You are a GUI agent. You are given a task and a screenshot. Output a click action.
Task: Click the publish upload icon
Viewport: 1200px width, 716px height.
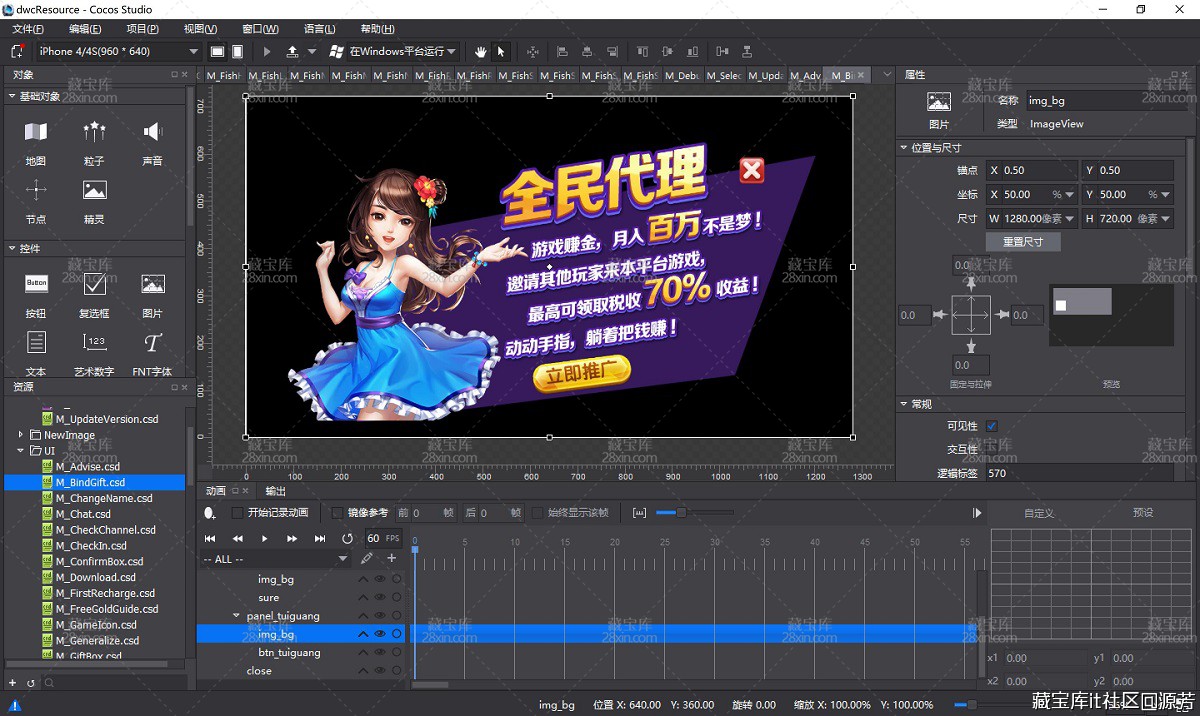pyautogui.click(x=292, y=51)
